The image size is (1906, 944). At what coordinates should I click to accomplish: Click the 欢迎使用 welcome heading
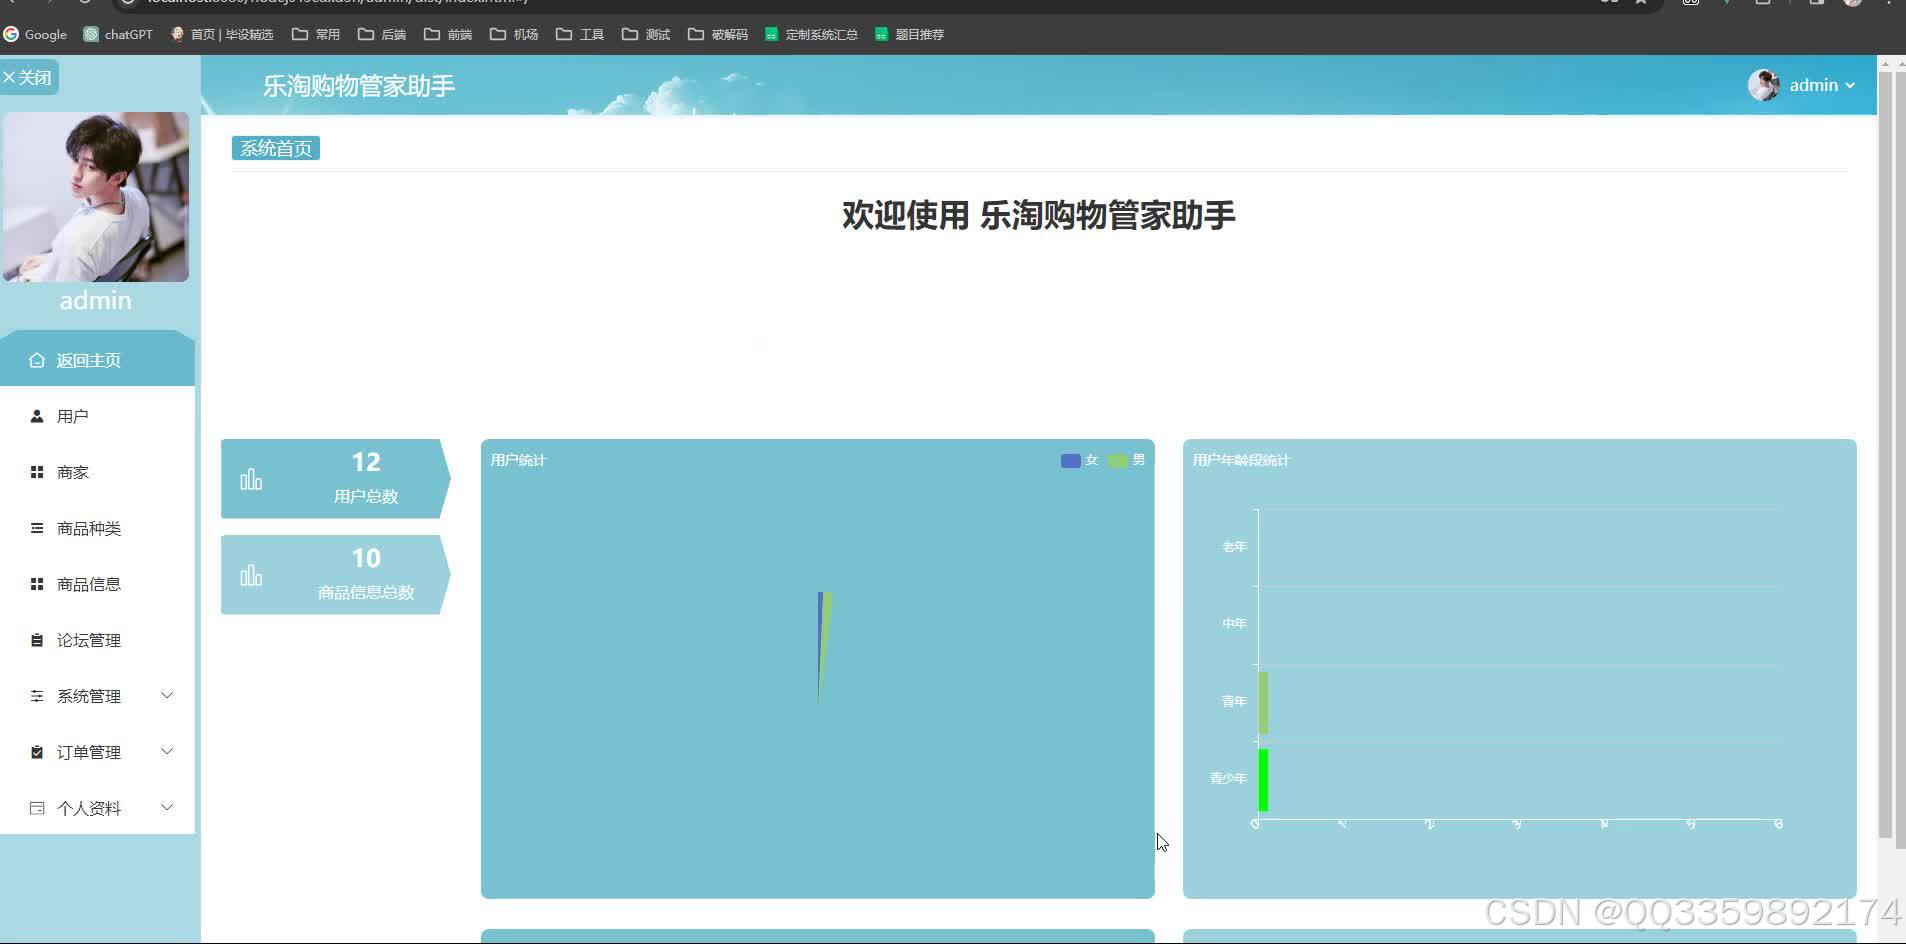point(1038,215)
